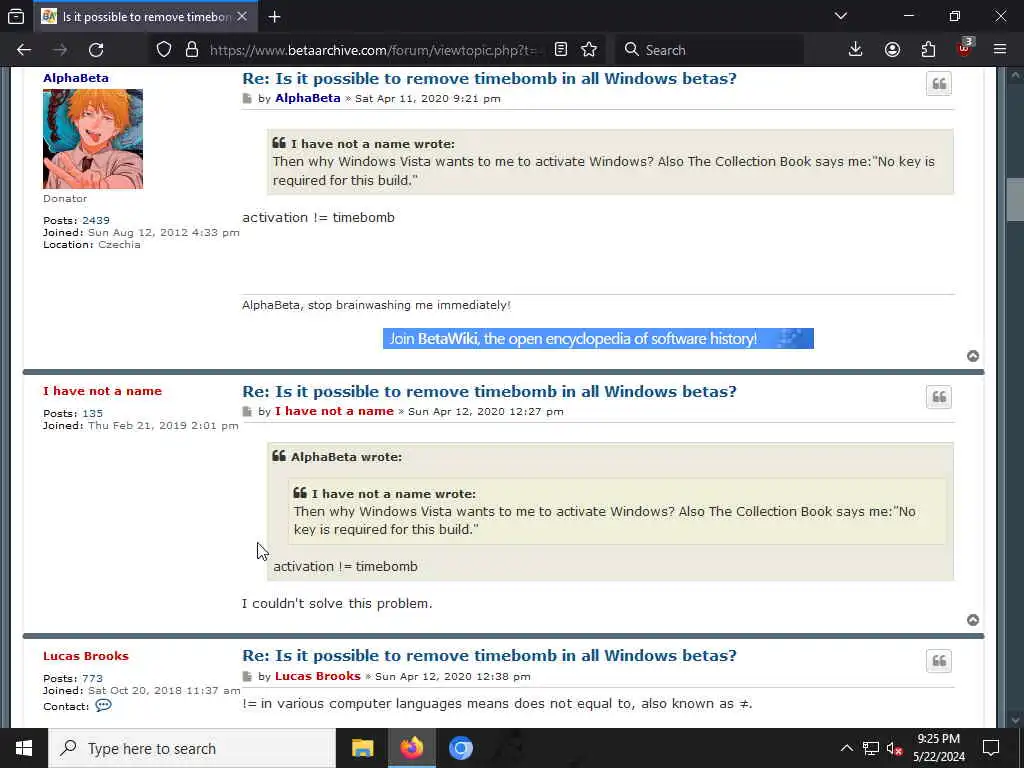Viewport: 1024px width, 768px height.
Task: Open Join BetaWiki banner
Action: click(x=598, y=338)
